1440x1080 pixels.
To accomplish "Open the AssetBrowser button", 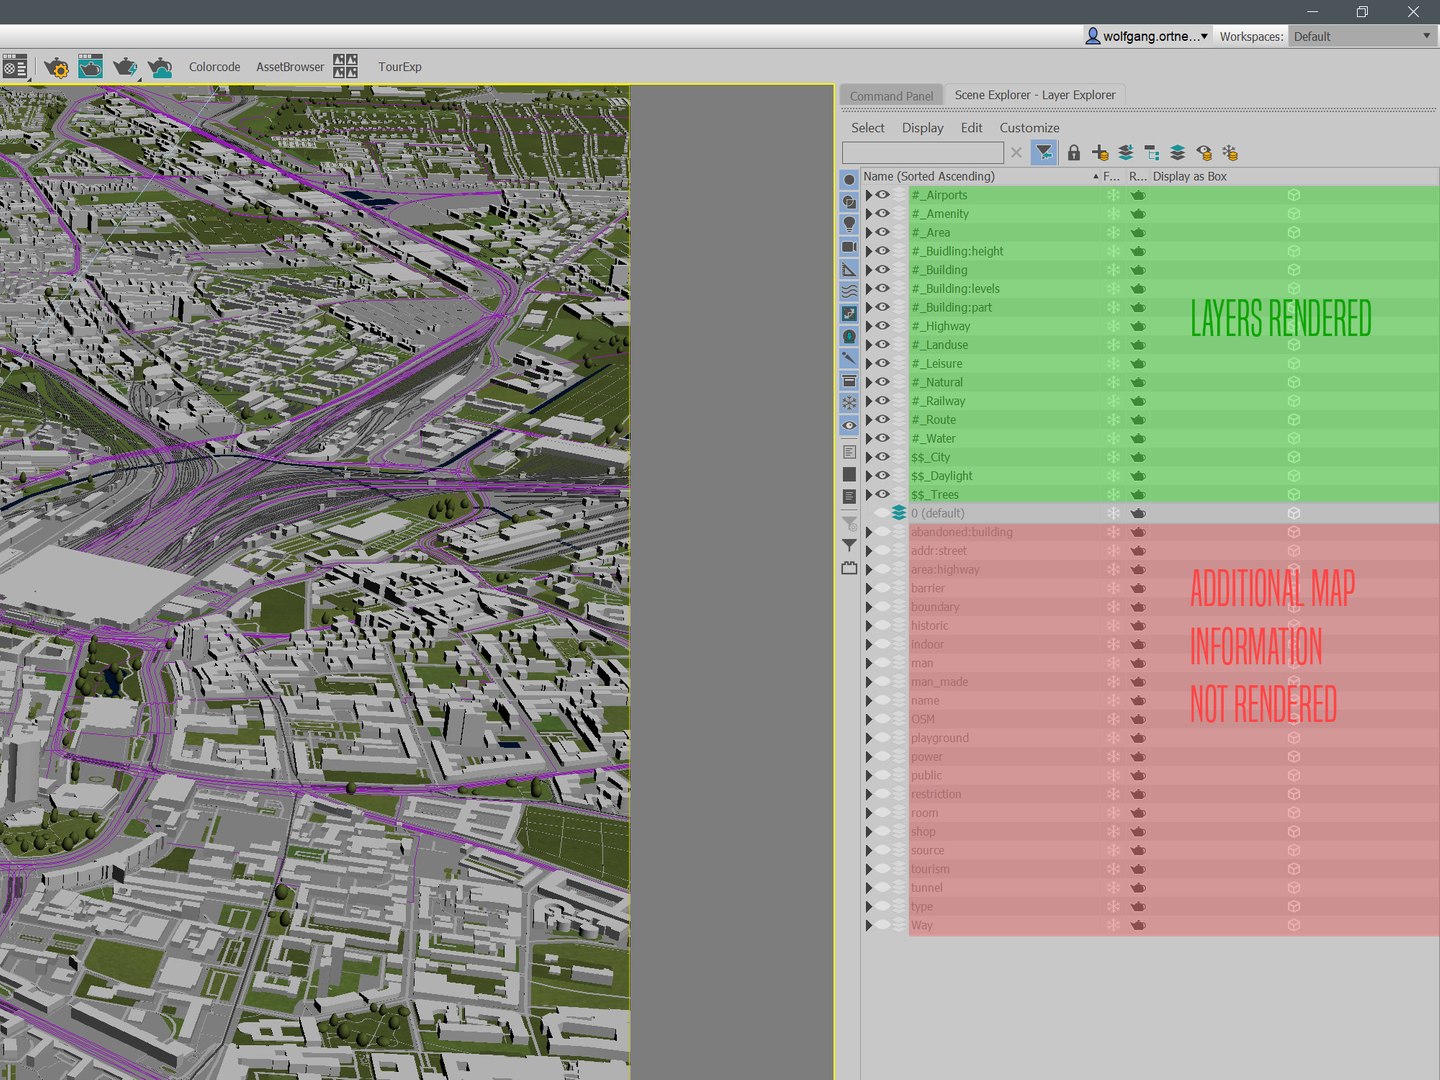I will coord(290,67).
